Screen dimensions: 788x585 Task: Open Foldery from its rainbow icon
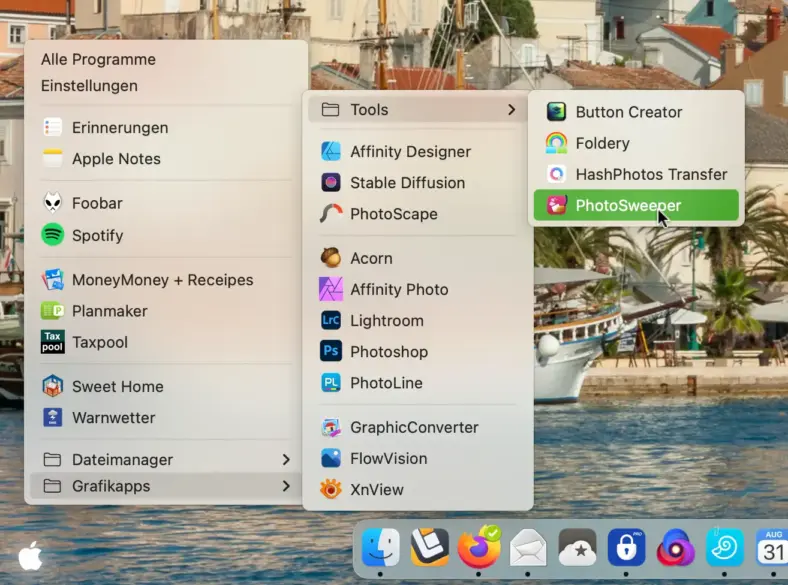click(556, 143)
